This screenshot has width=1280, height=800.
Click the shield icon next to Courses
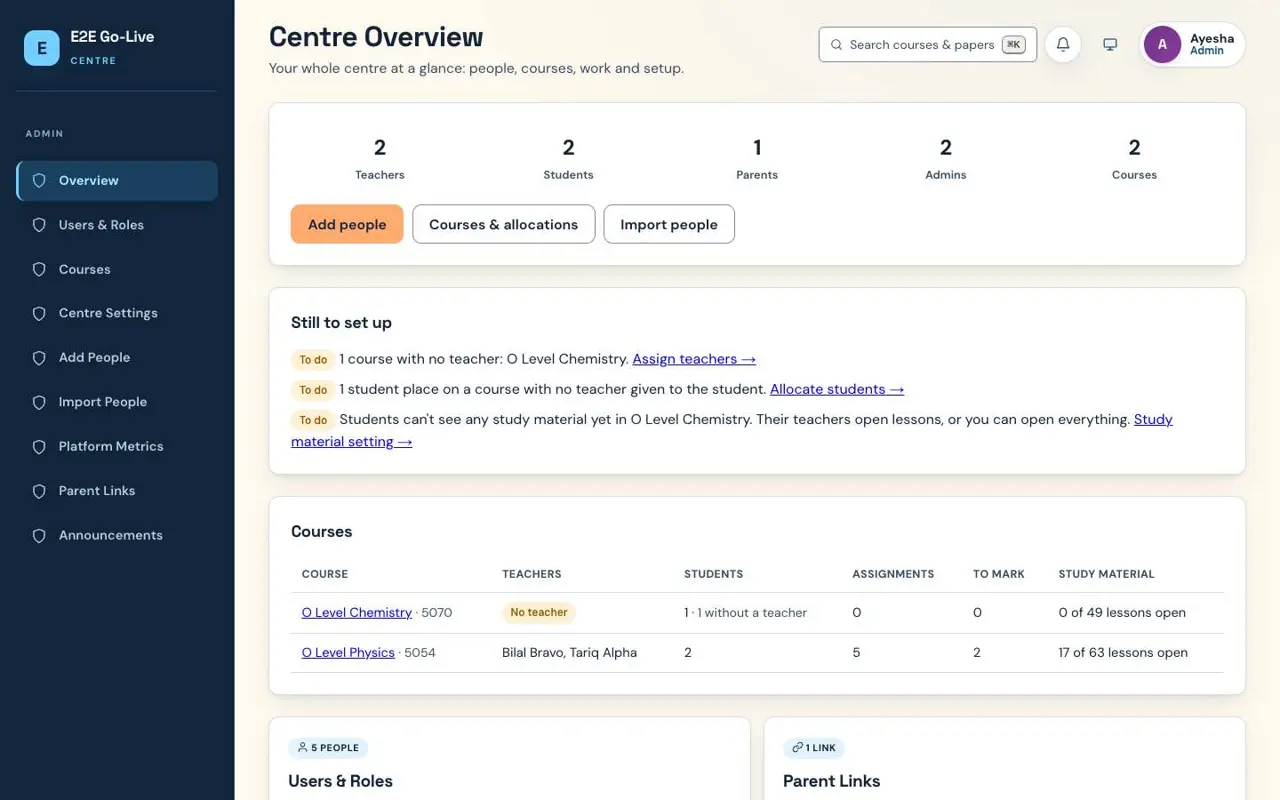pyautogui.click(x=39, y=270)
